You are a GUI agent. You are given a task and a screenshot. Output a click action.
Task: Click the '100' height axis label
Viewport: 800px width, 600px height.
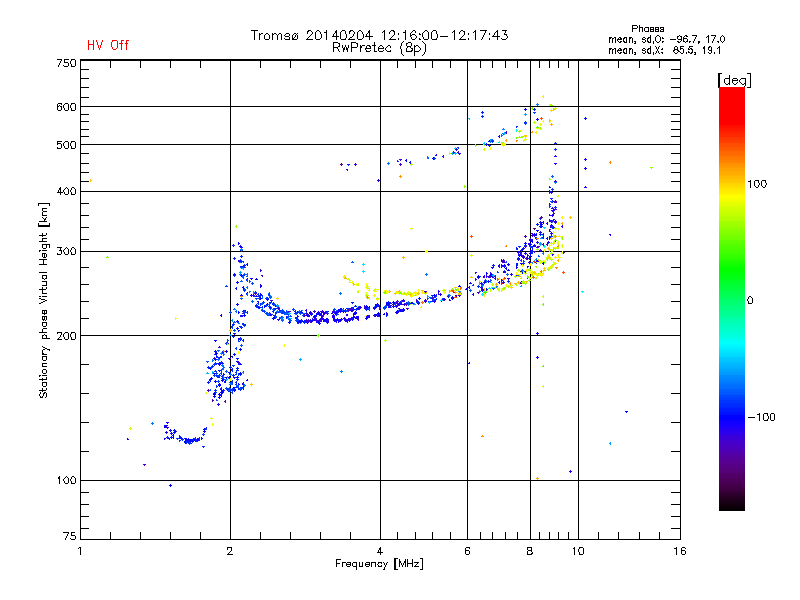pos(66,480)
